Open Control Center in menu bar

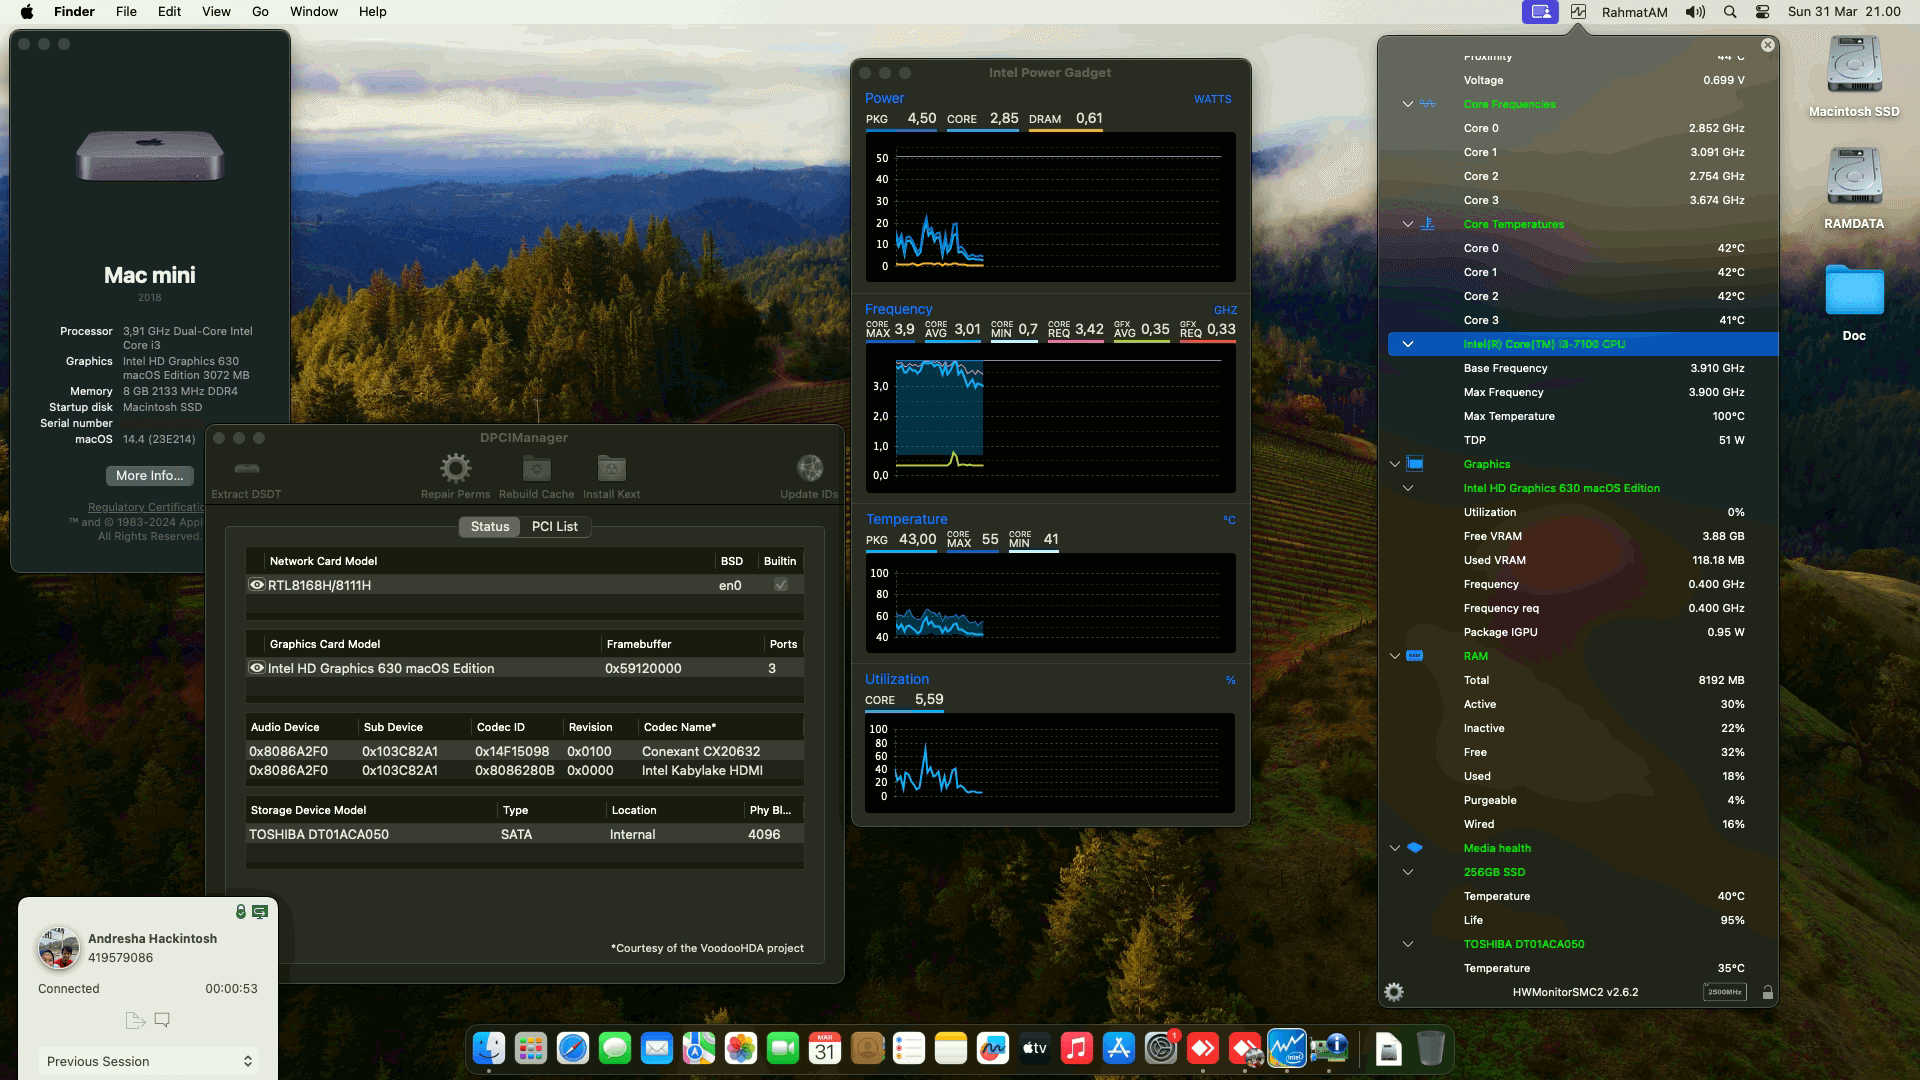(1762, 12)
